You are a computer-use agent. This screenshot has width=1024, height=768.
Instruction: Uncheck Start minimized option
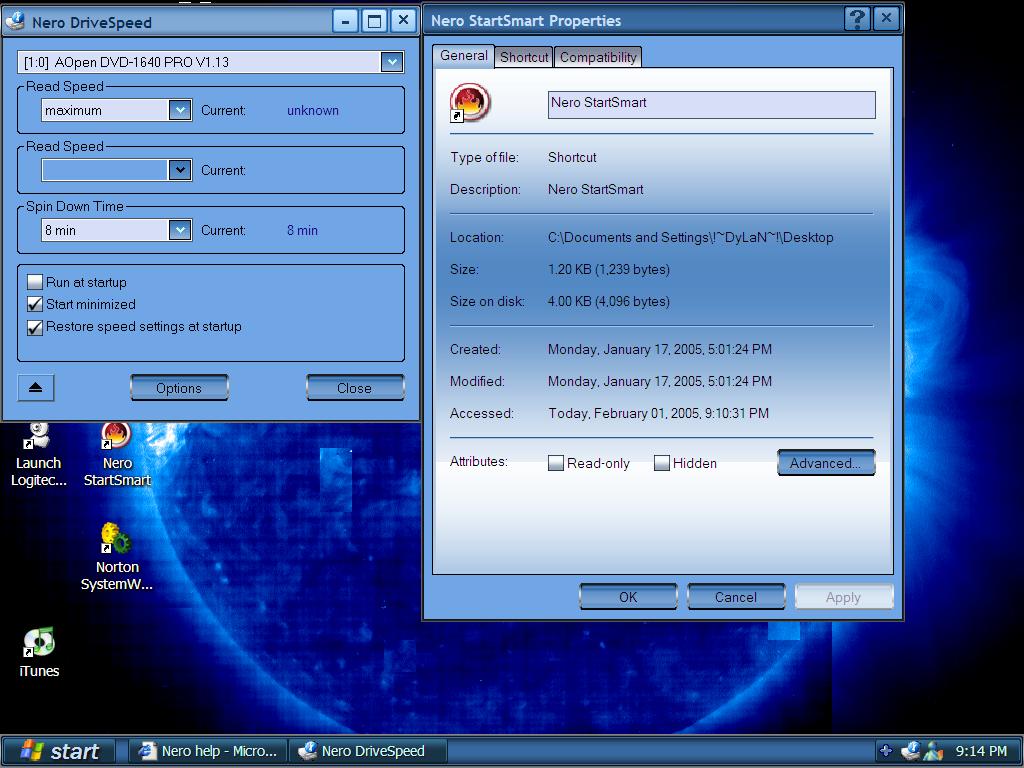tap(35, 304)
